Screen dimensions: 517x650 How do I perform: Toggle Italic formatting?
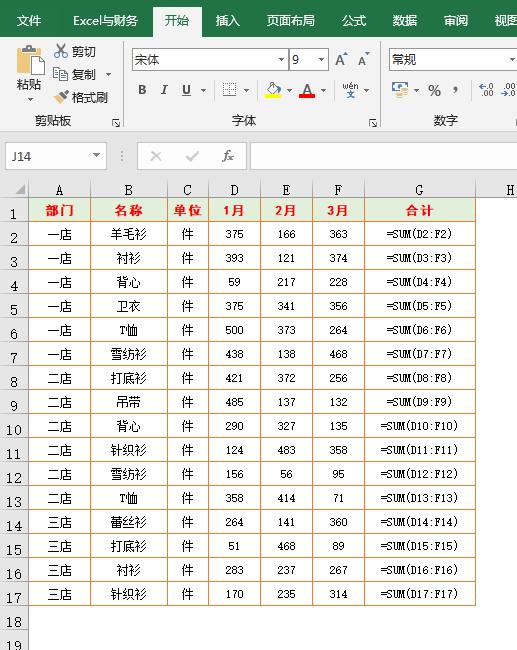(x=164, y=90)
